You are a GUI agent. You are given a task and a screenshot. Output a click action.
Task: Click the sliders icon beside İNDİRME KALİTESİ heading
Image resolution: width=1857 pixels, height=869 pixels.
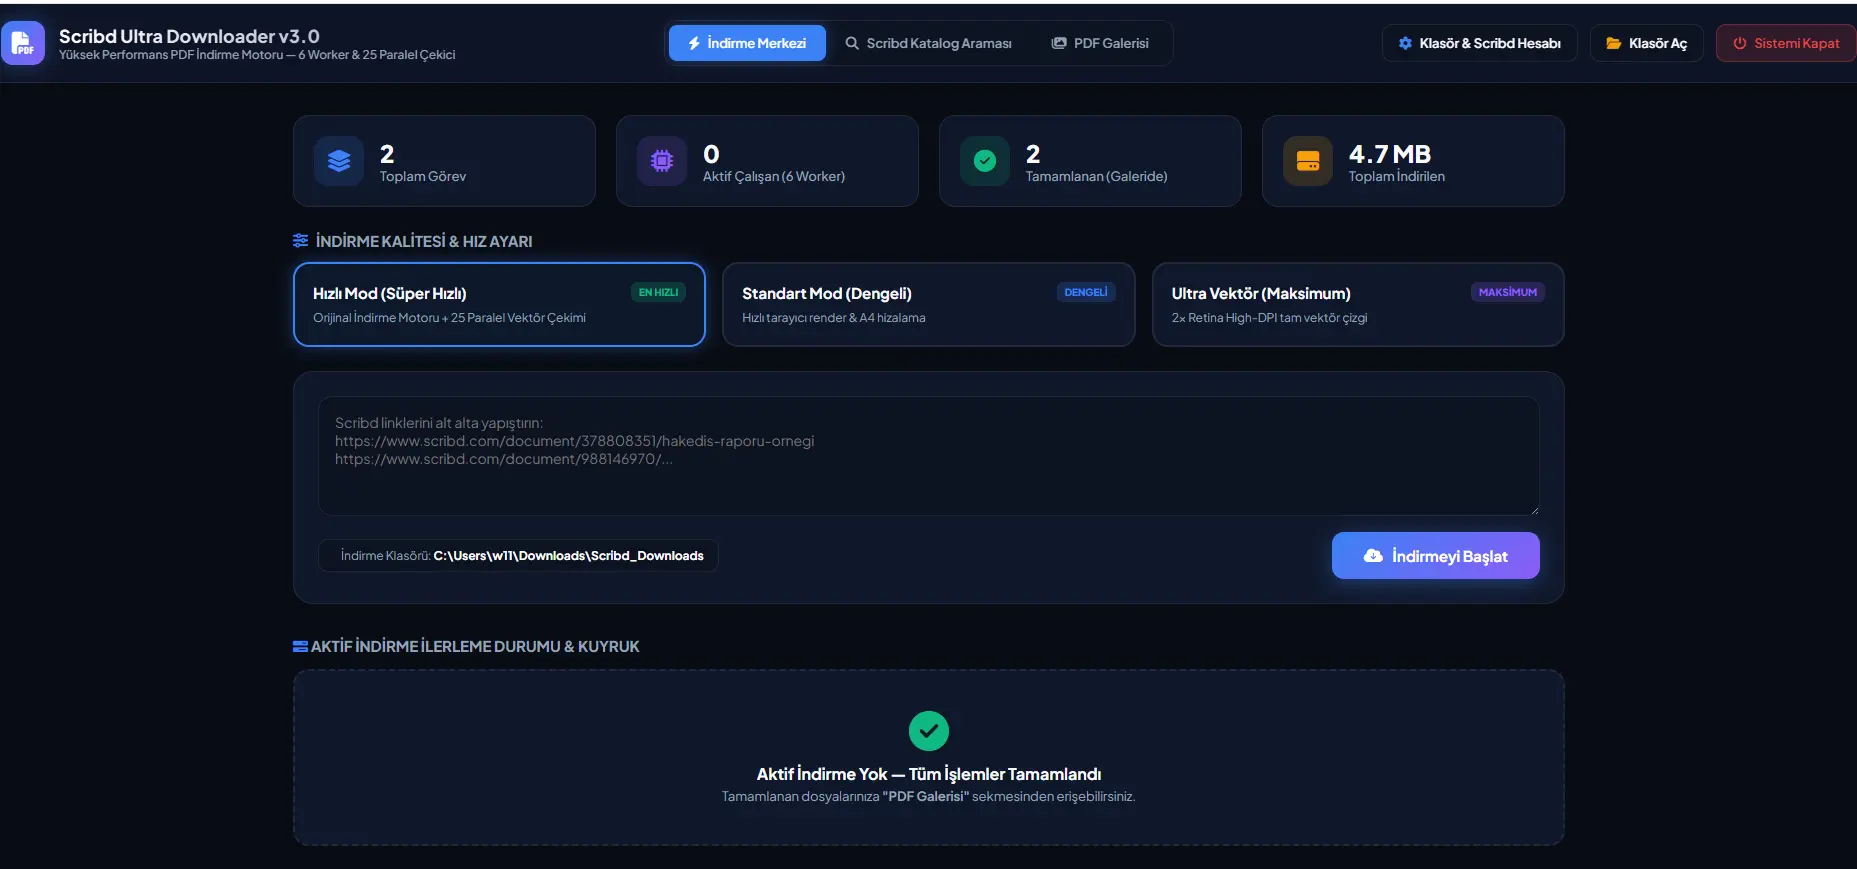tap(300, 241)
